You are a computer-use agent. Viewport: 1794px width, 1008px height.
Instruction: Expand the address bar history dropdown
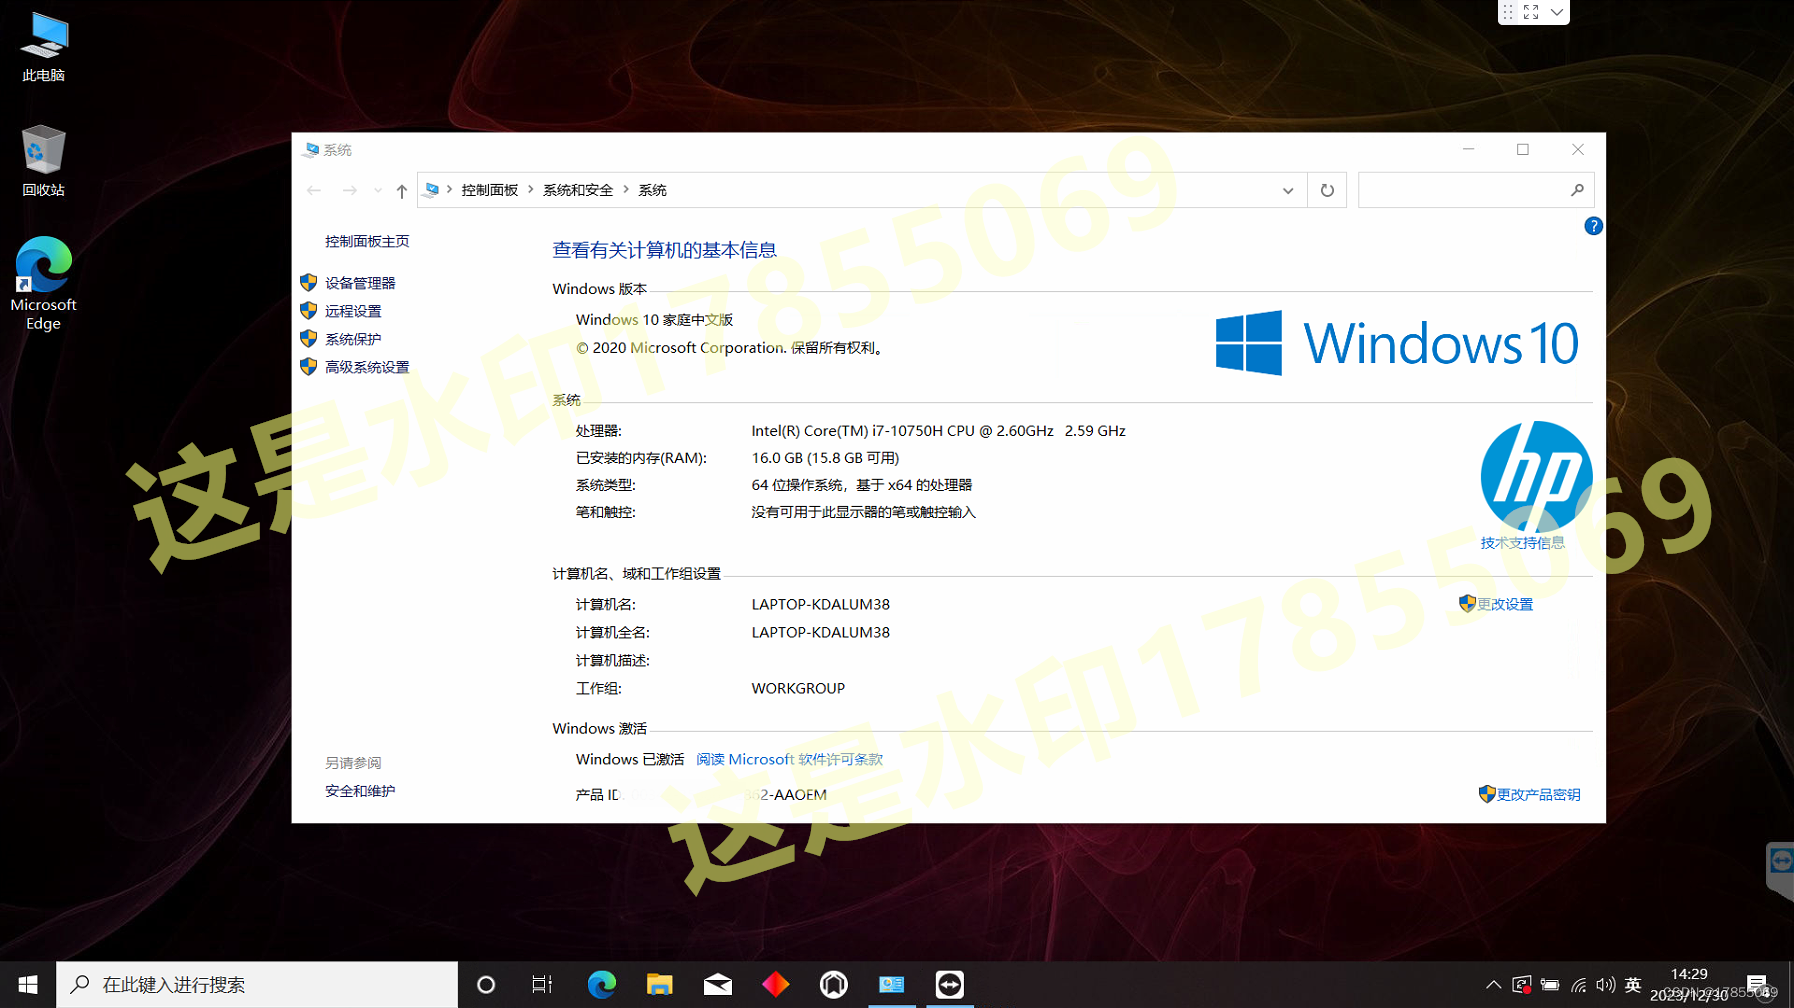[x=1288, y=190]
